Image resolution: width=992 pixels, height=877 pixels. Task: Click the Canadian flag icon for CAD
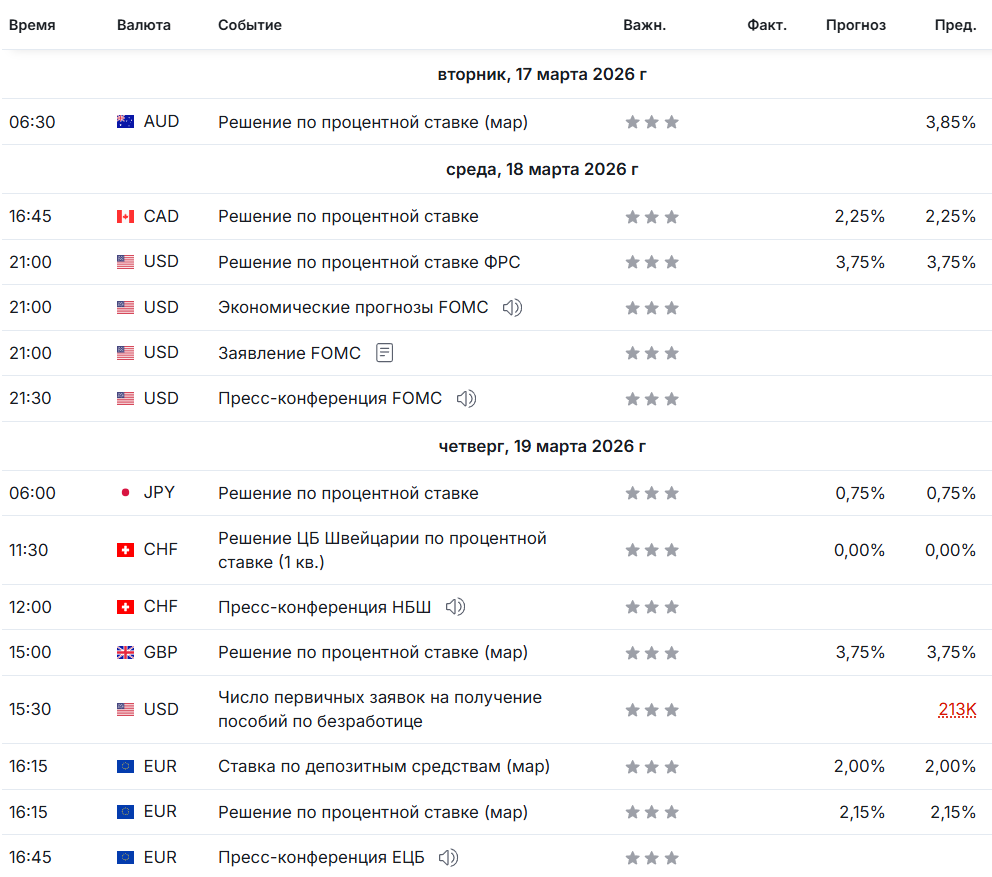(125, 217)
